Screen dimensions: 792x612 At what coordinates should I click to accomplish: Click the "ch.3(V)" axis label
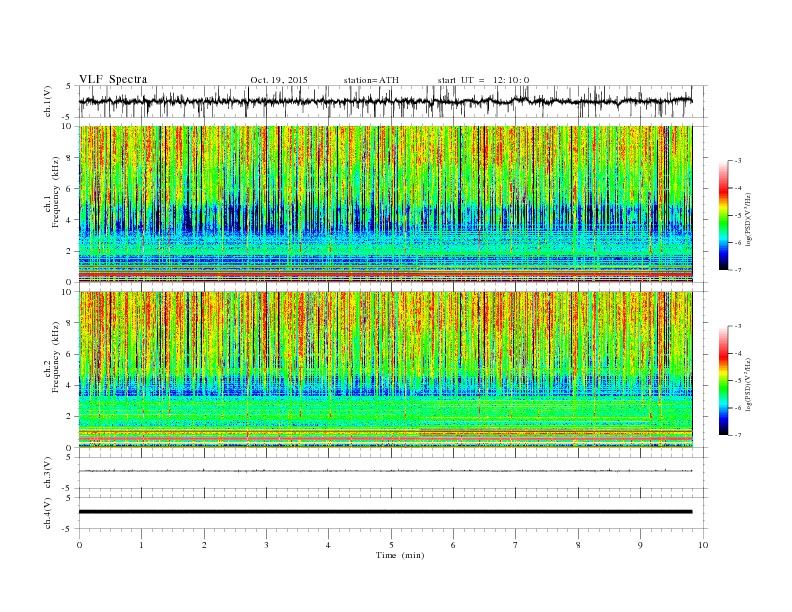48,473
